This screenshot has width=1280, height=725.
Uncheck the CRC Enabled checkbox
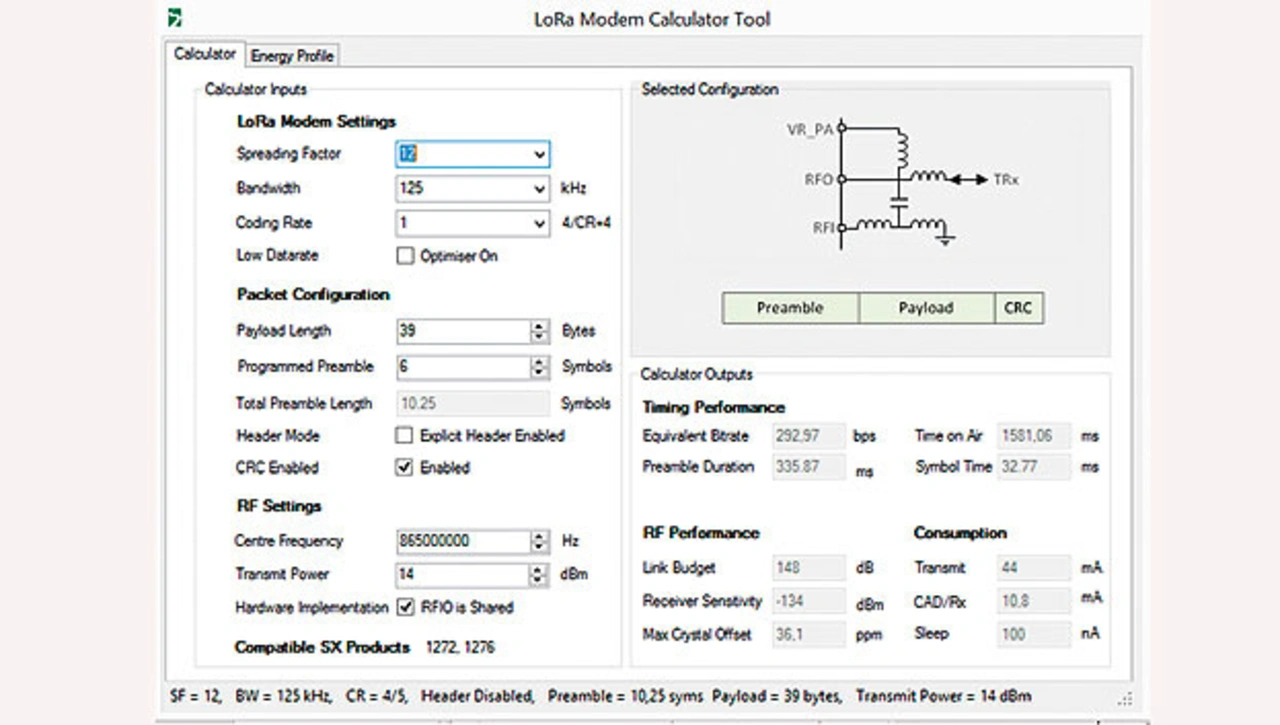[x=404, y=468]
